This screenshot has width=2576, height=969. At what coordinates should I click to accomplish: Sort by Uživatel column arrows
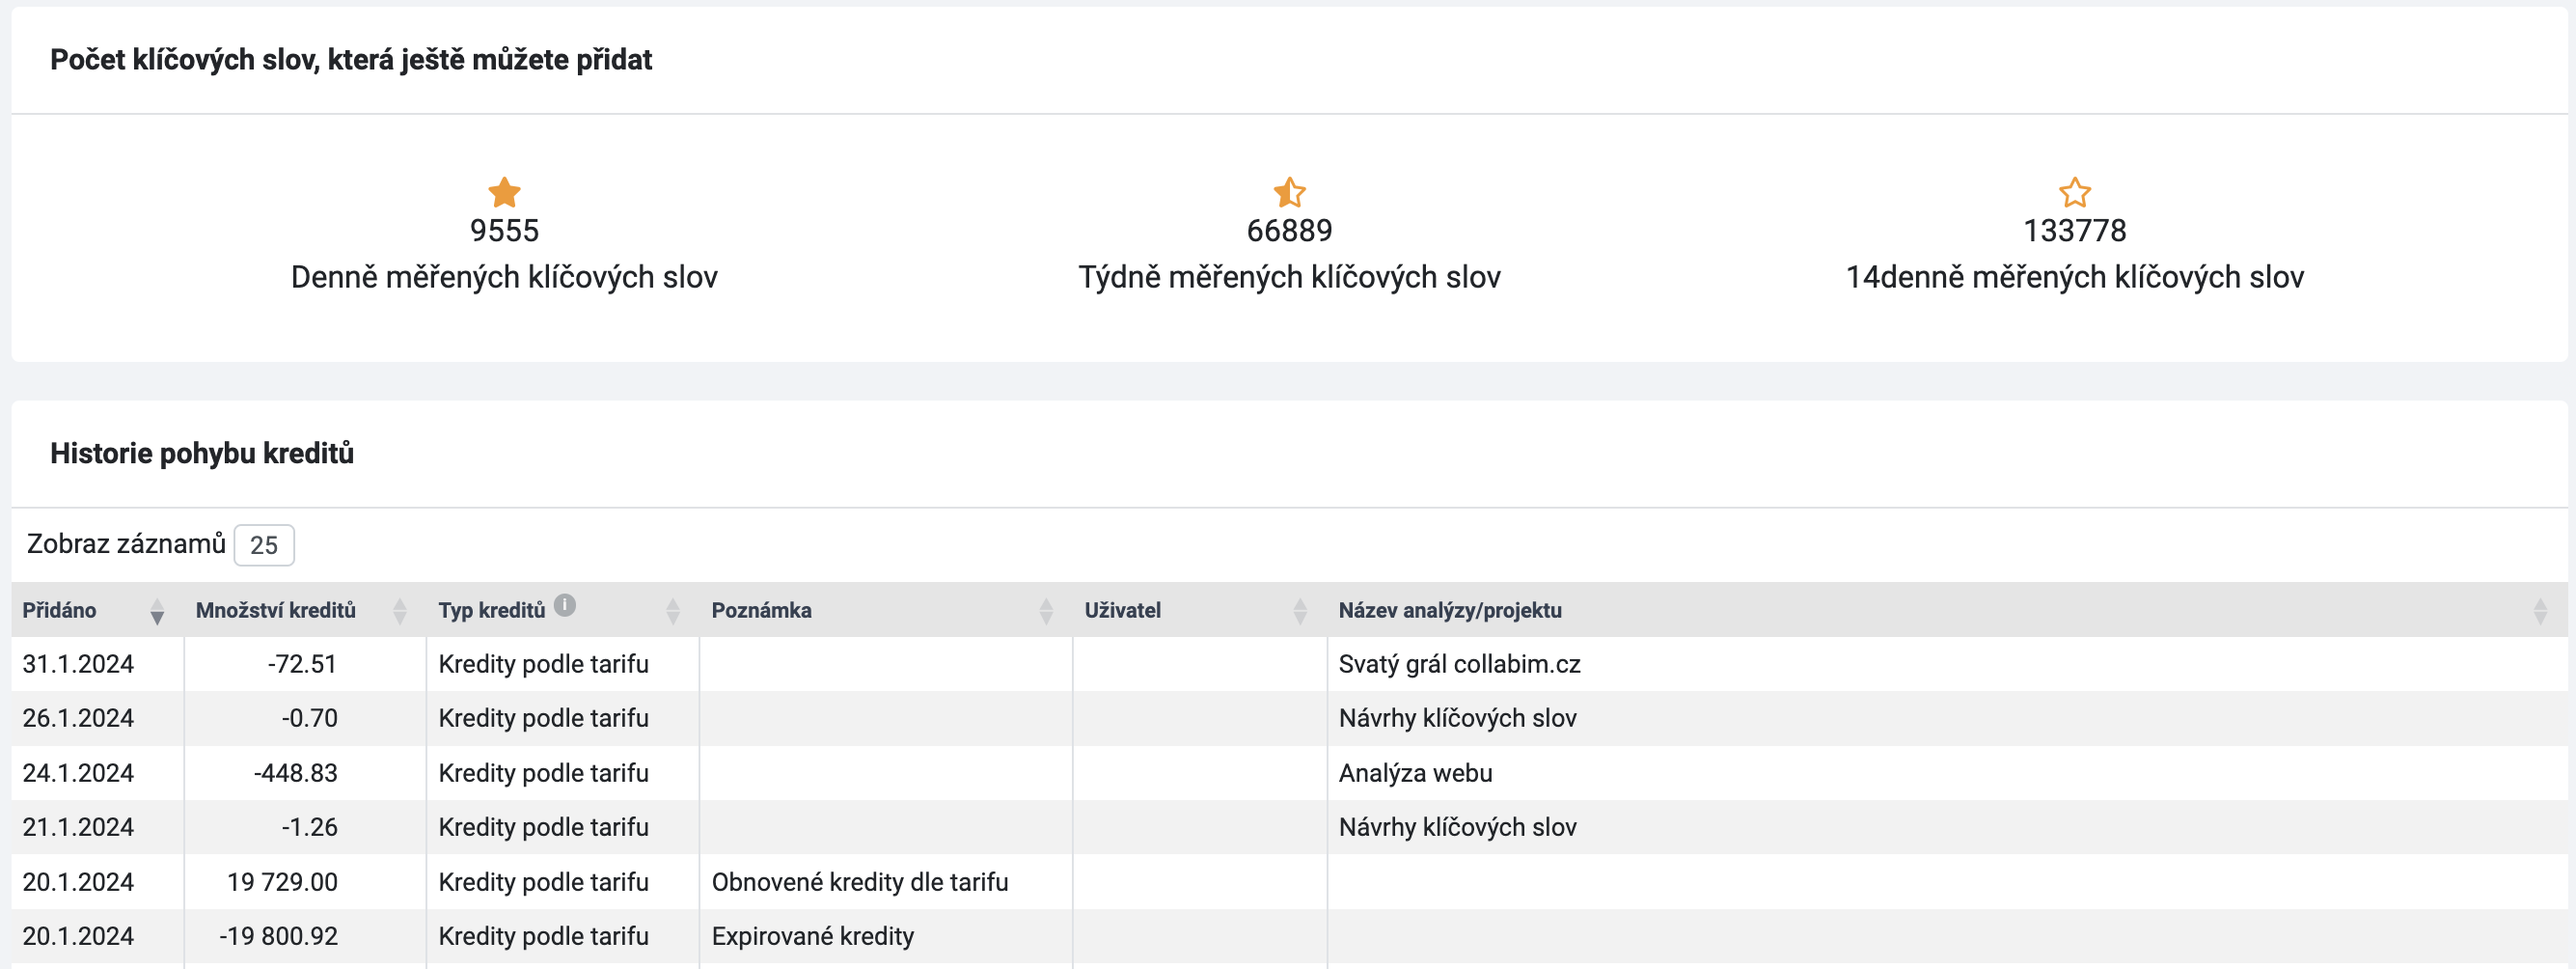(x=1300, y=611)
